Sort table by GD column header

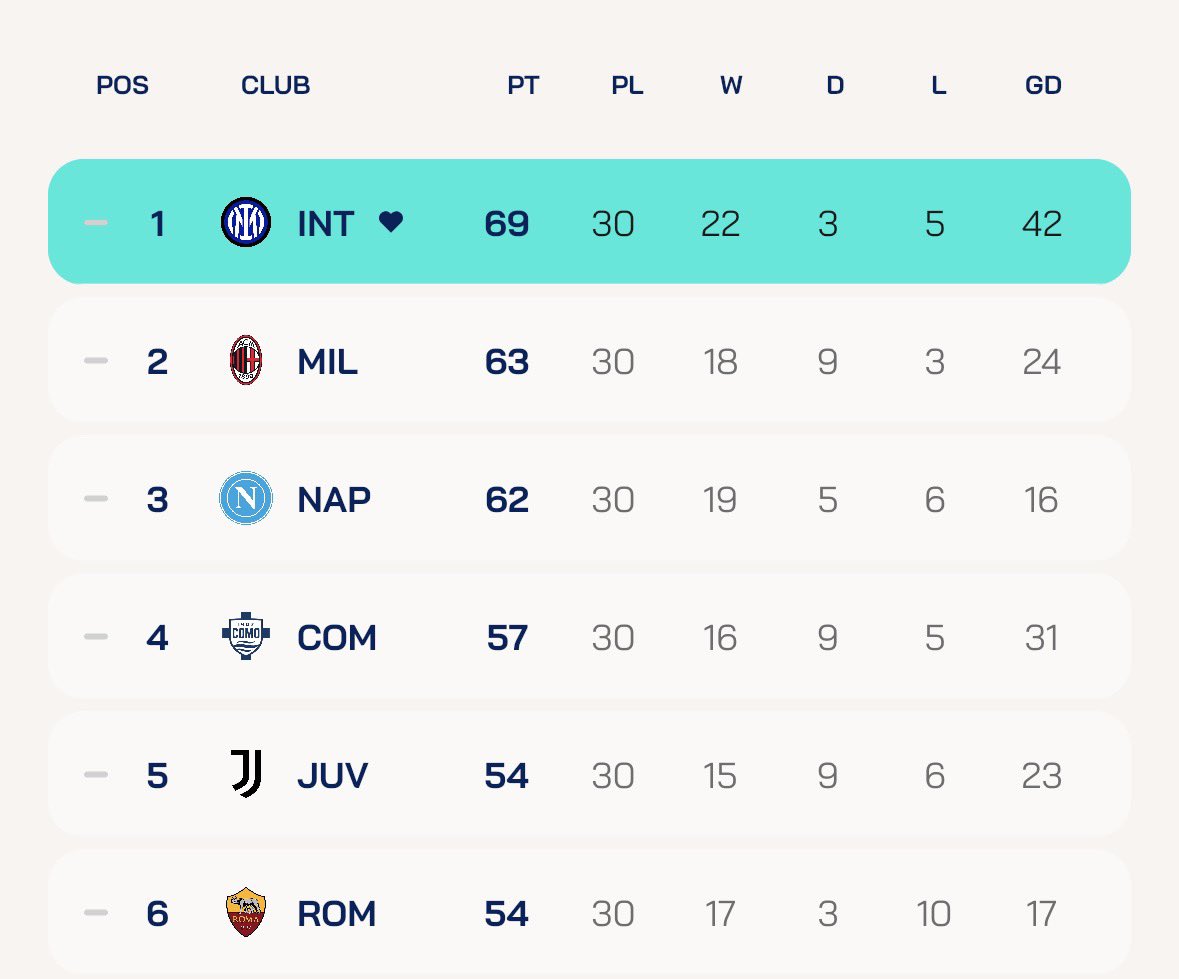click(x=1043, y=85)
